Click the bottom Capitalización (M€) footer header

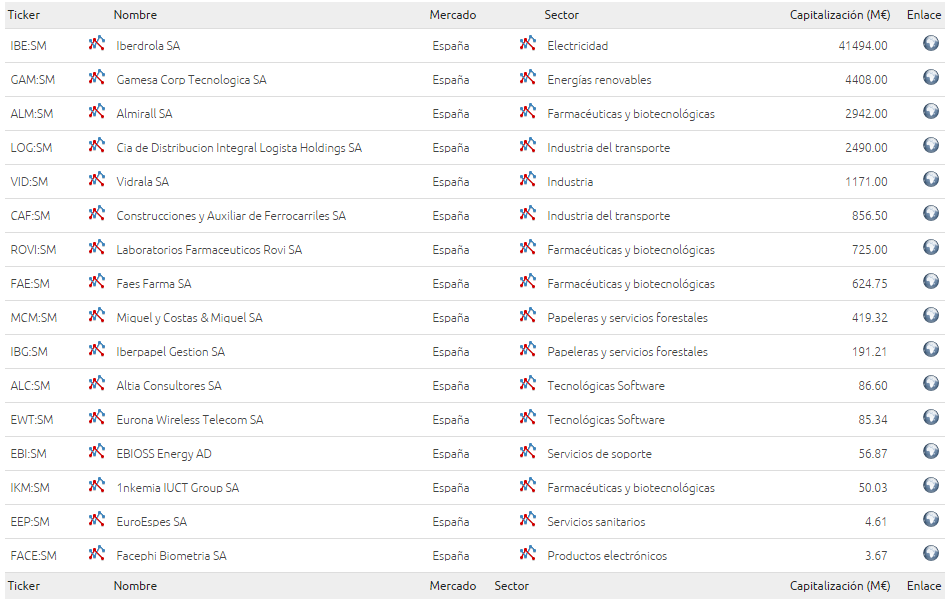(x=840, y=586)
